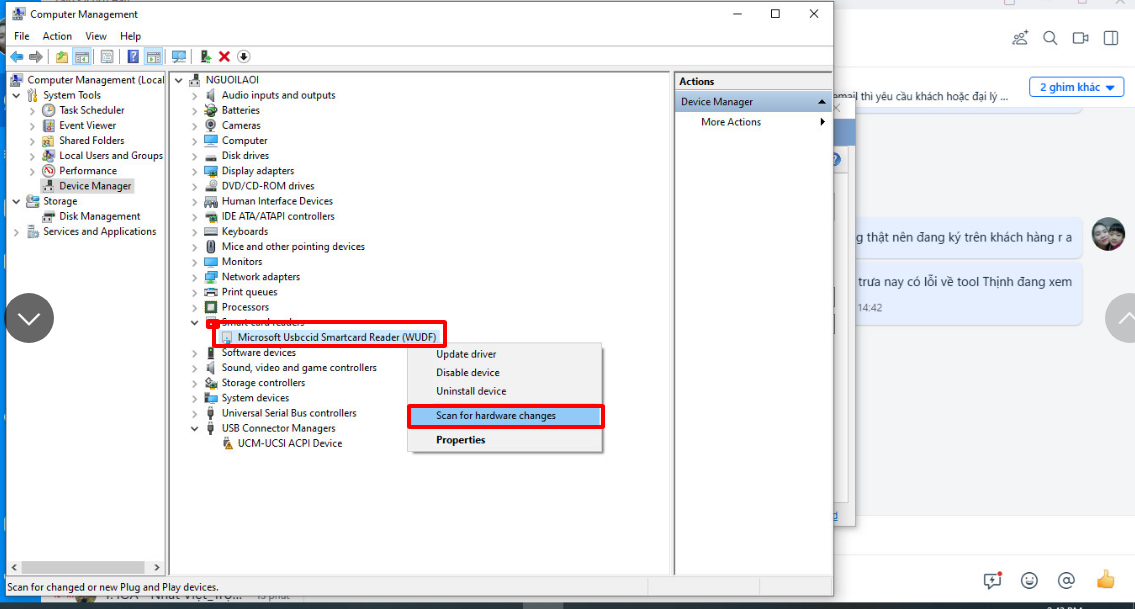The width and height of the screenshot is (1135, 609).
Task: Click sidebar panel icon in chat window
Action: click(x=1110, y=38)
